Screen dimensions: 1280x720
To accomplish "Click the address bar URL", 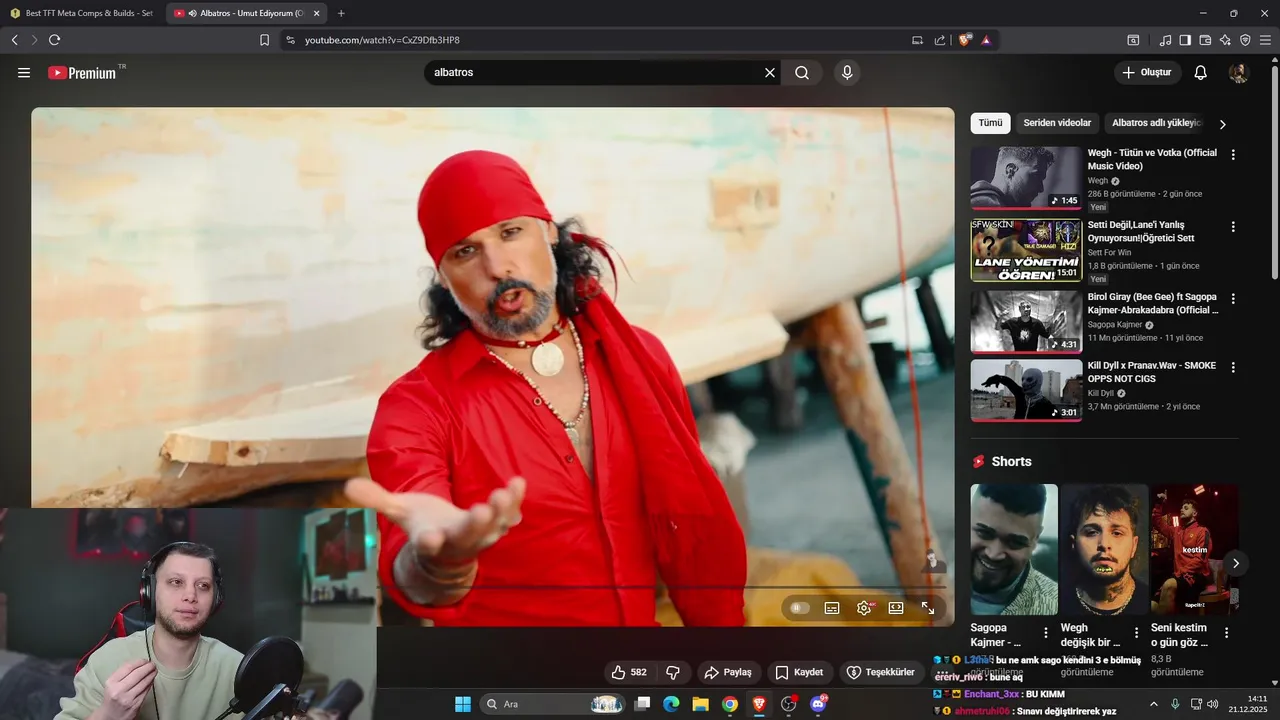I will pyautogui.click(x=382, y=40).
